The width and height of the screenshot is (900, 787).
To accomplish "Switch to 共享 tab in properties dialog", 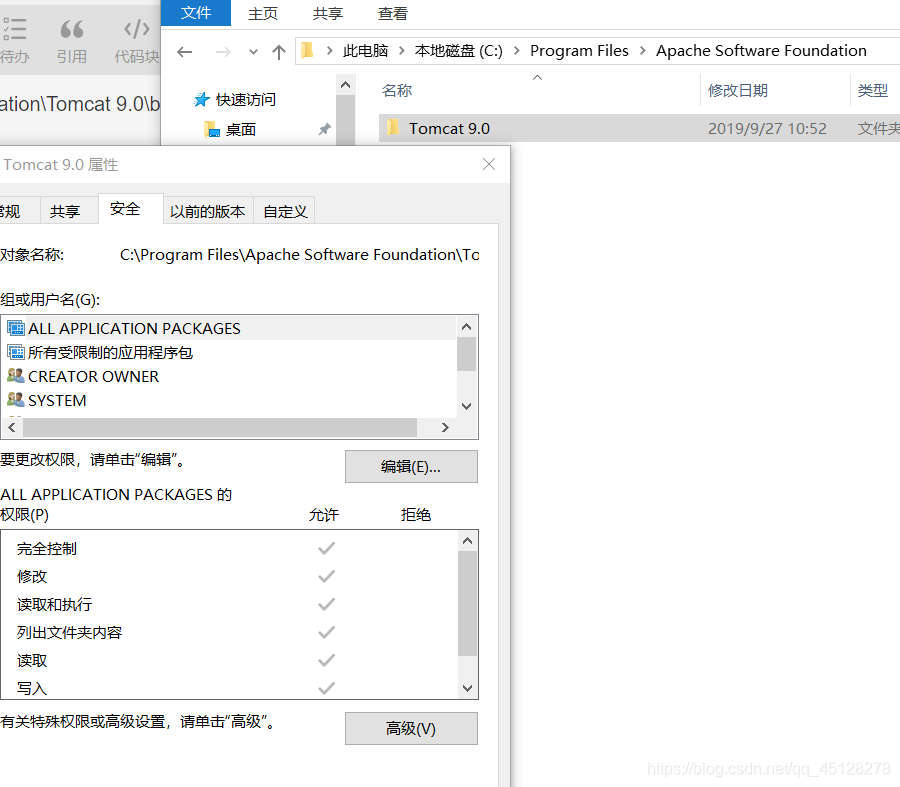I will click(x=65, y=211).
